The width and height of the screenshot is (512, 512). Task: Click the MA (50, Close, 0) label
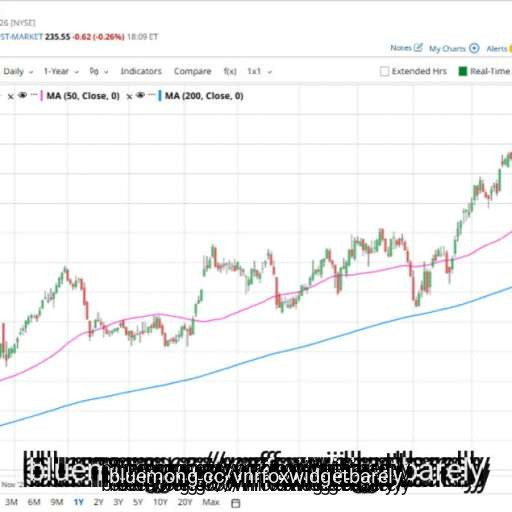tap(83, 96)
